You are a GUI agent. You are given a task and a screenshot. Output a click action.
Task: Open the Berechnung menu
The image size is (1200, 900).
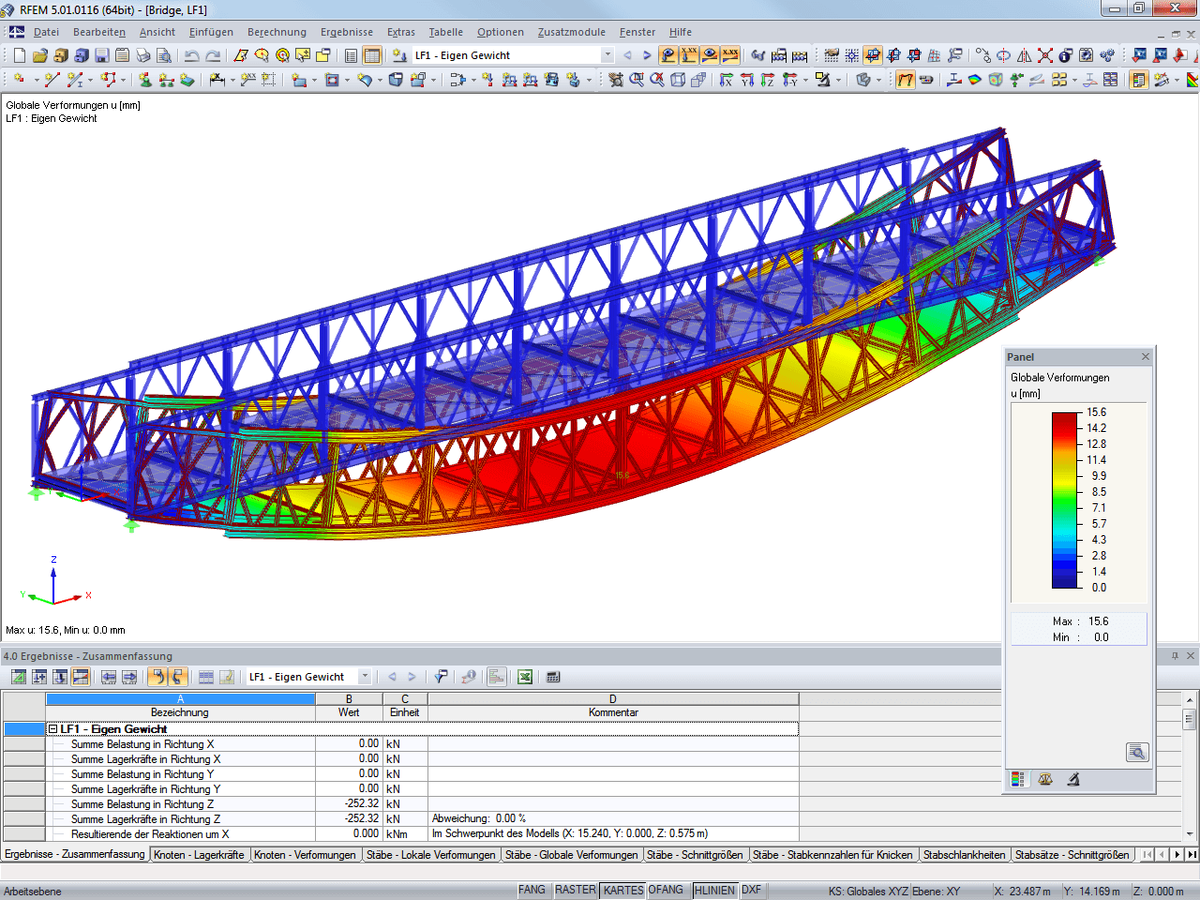coord(277,32)
